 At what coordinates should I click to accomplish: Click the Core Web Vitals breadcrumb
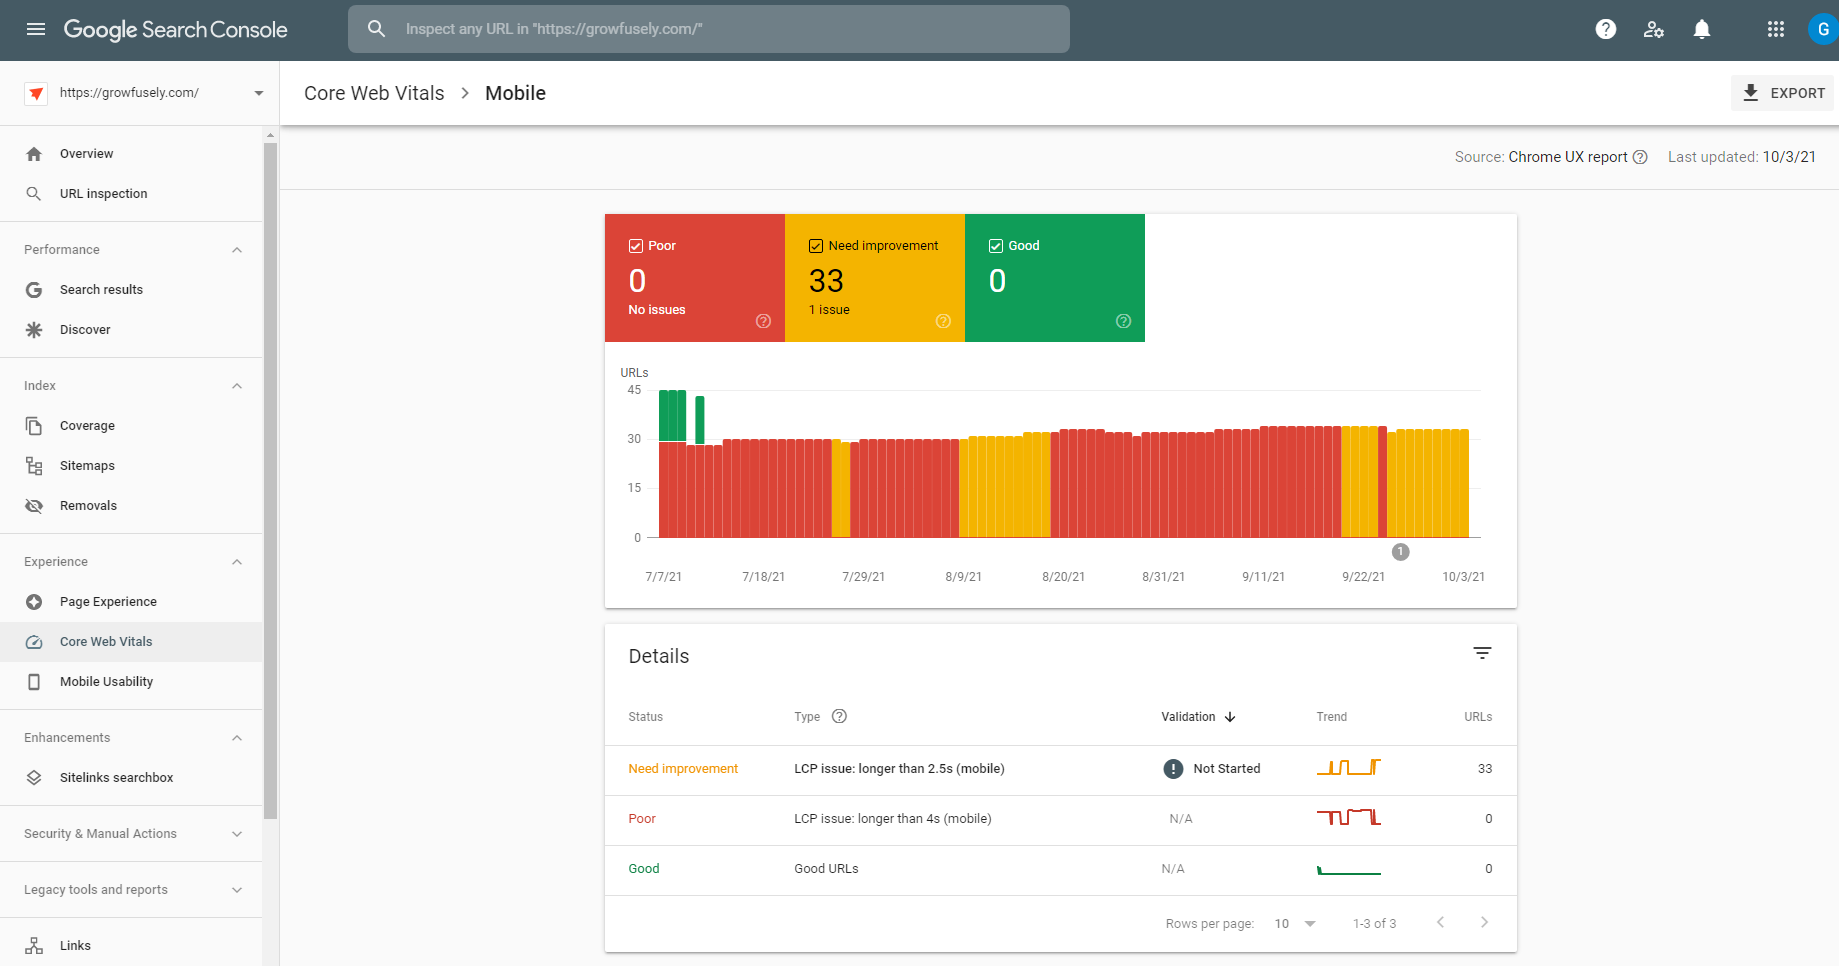point(374,93)
